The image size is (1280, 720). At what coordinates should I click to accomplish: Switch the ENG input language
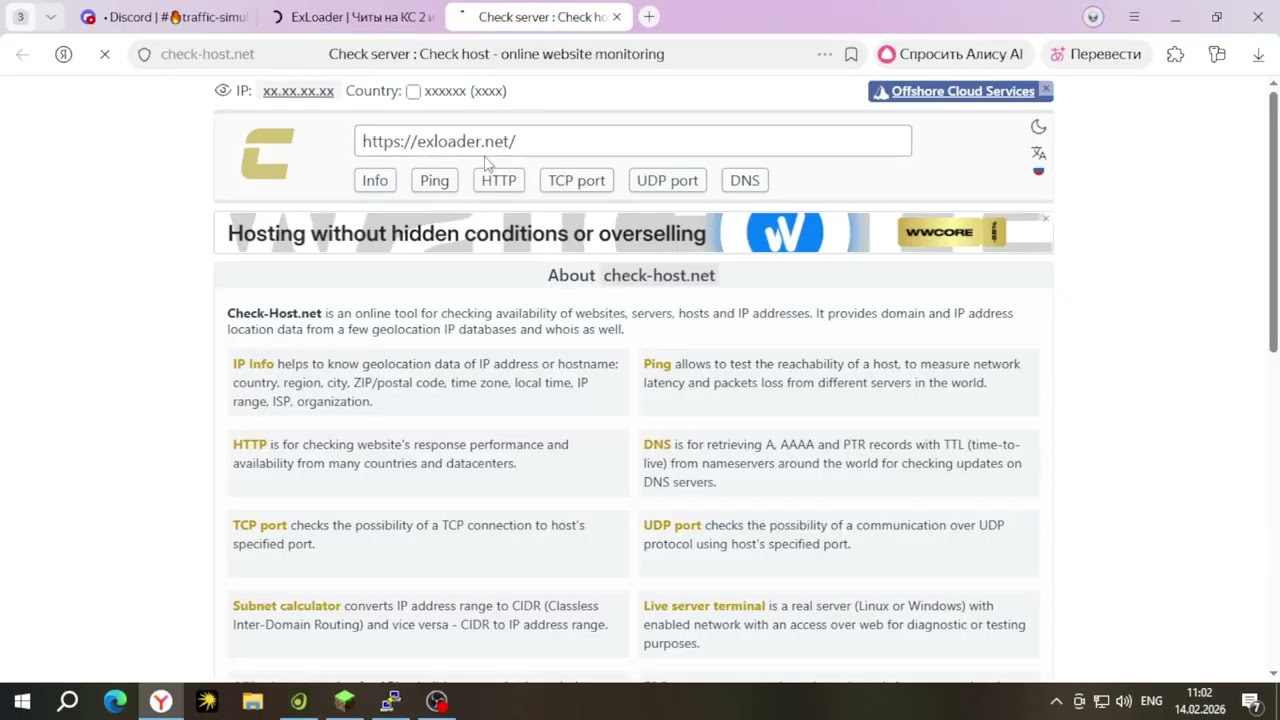coord(1151,701)
